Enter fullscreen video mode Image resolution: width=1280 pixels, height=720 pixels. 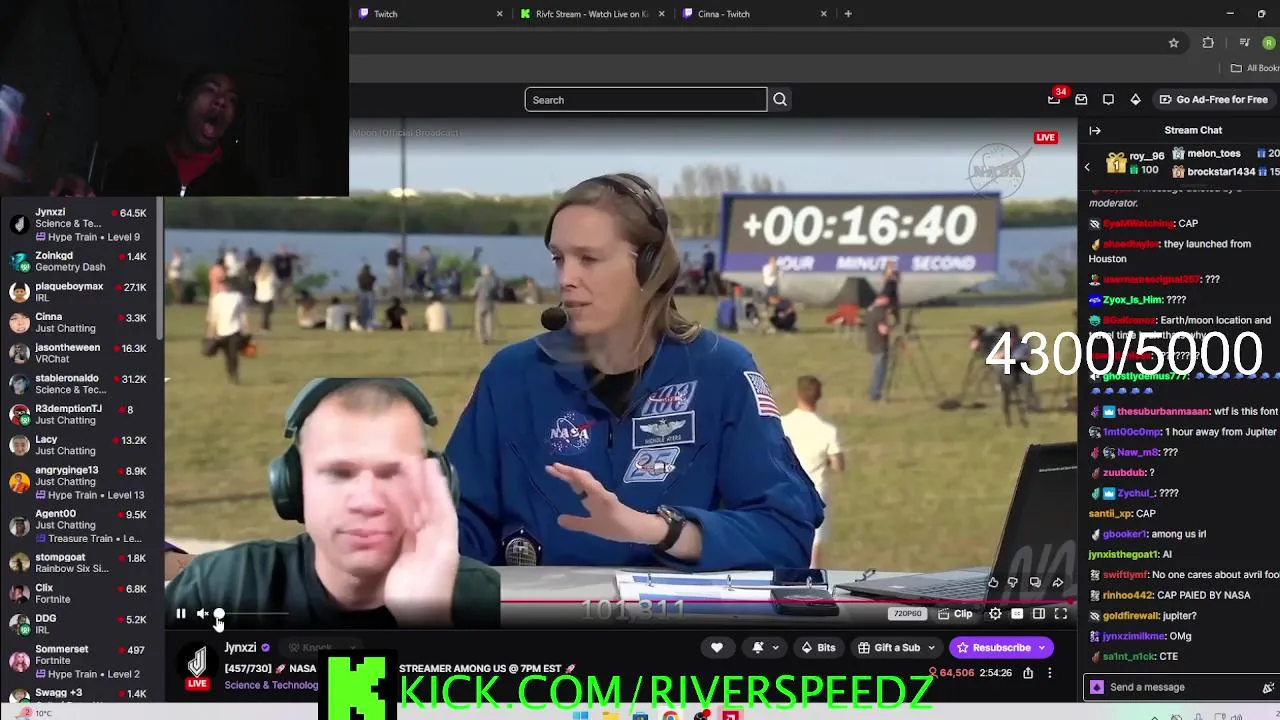click(x=1061, y=614)
